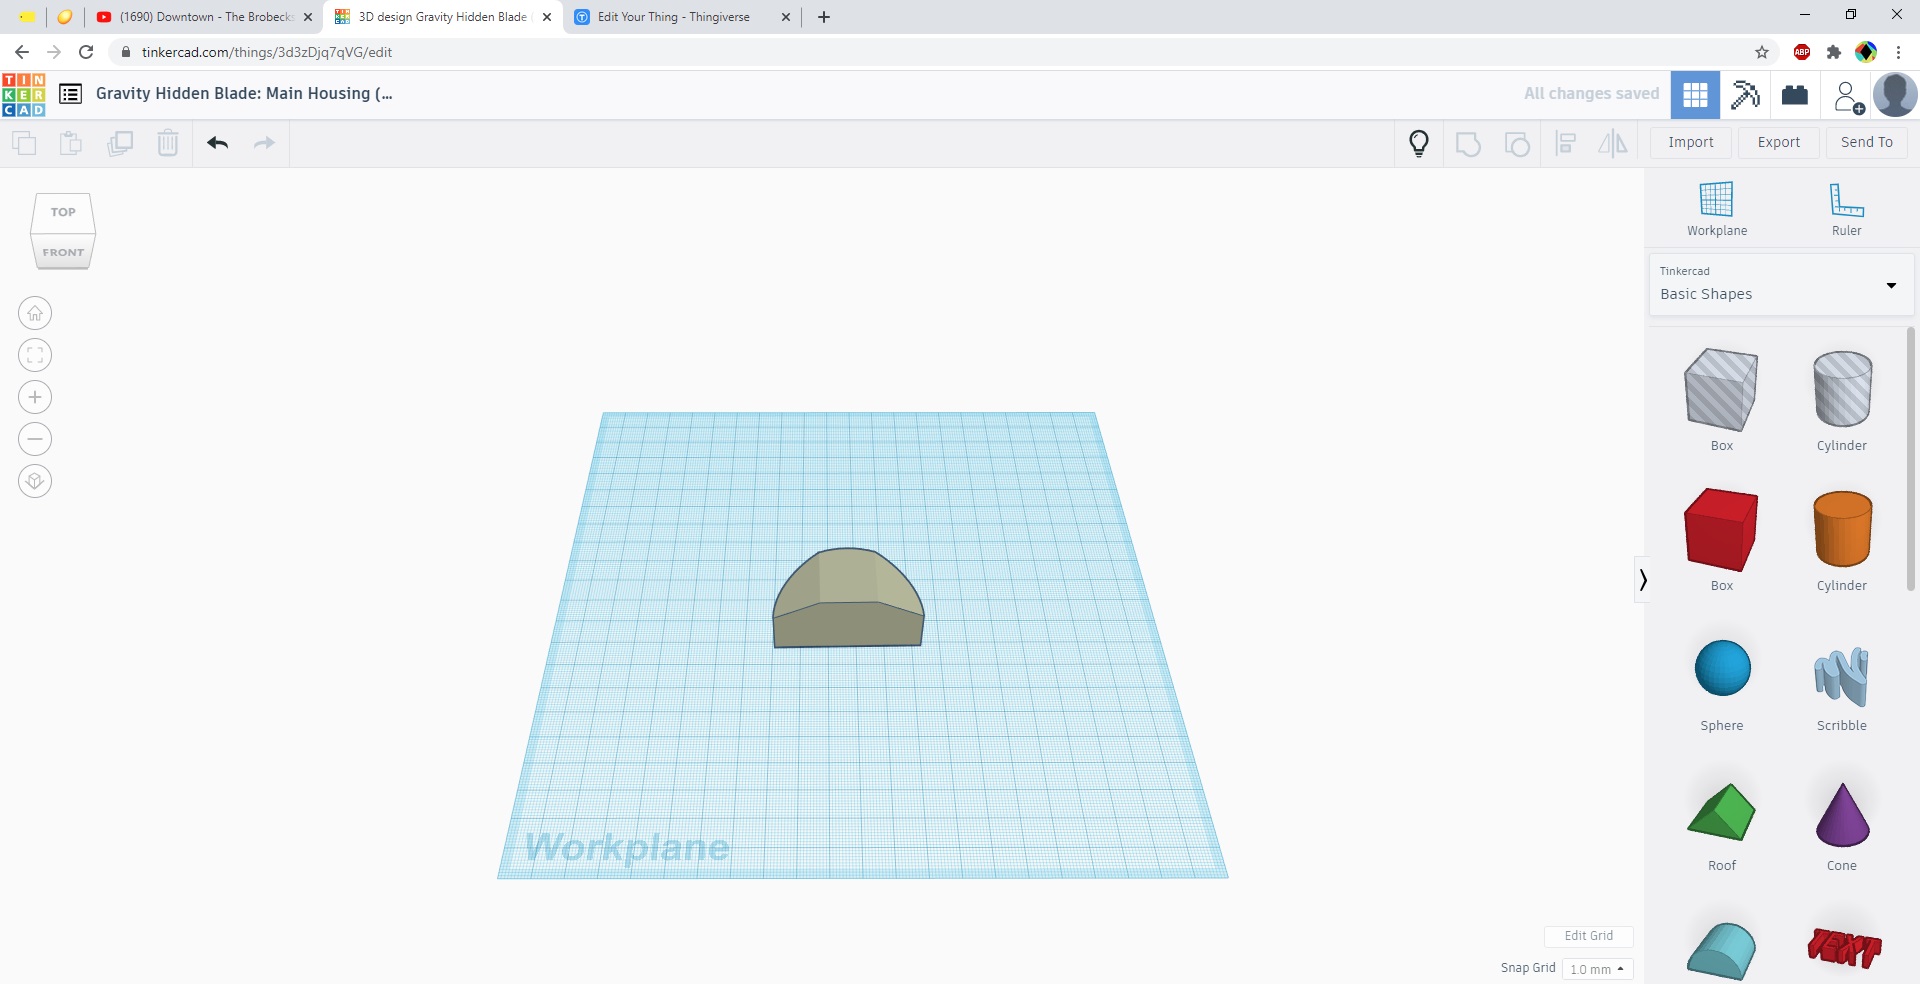The height and width of the screenshot is (984, 1920).
Task: Open the user profile avatar
Action: [1895, 95]
